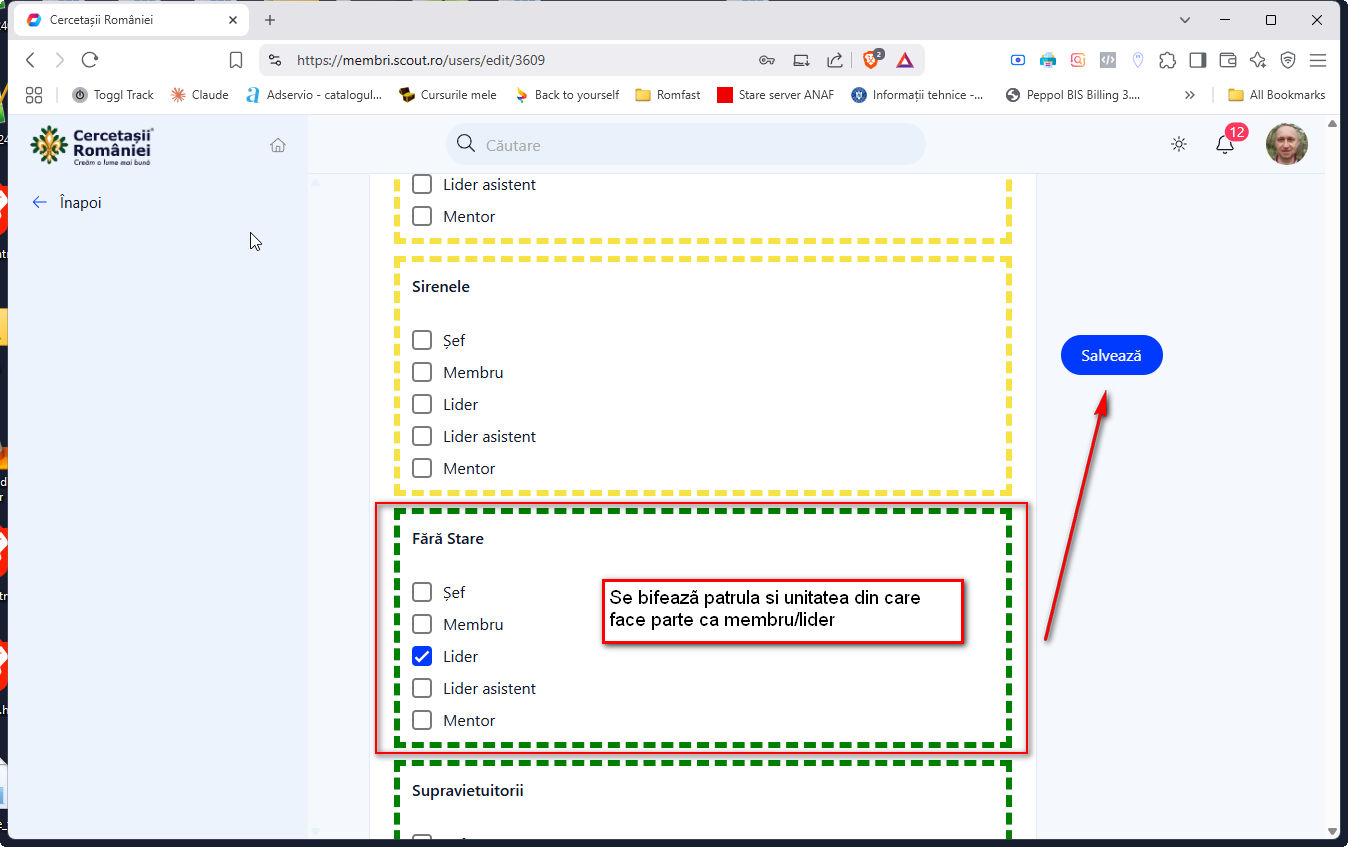Screen dimensions: 1348x847
Task: Check Membru under Sirenele
Action: tap(422, 372)
